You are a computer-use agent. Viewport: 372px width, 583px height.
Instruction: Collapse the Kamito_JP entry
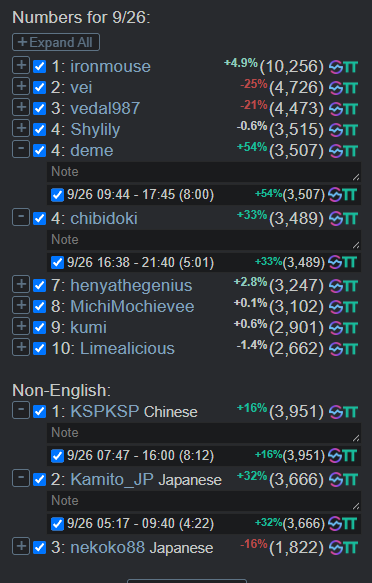click(x=21, y=478)
